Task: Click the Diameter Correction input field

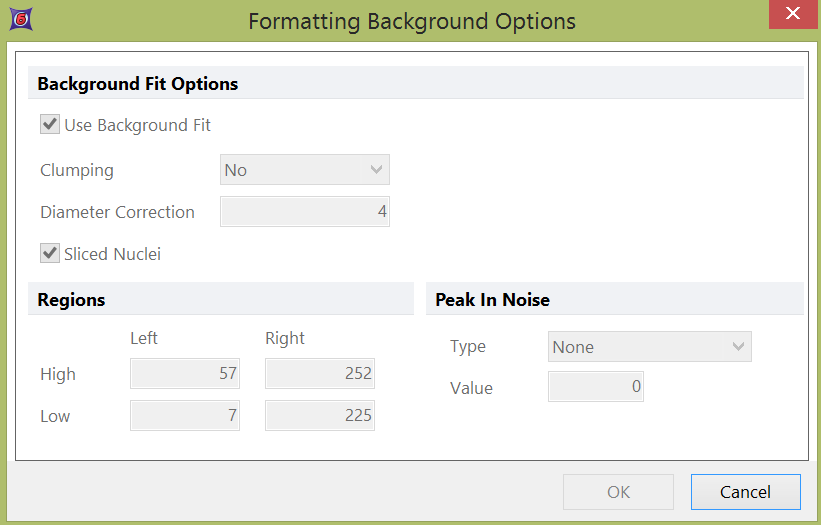Action: [305, 212]
